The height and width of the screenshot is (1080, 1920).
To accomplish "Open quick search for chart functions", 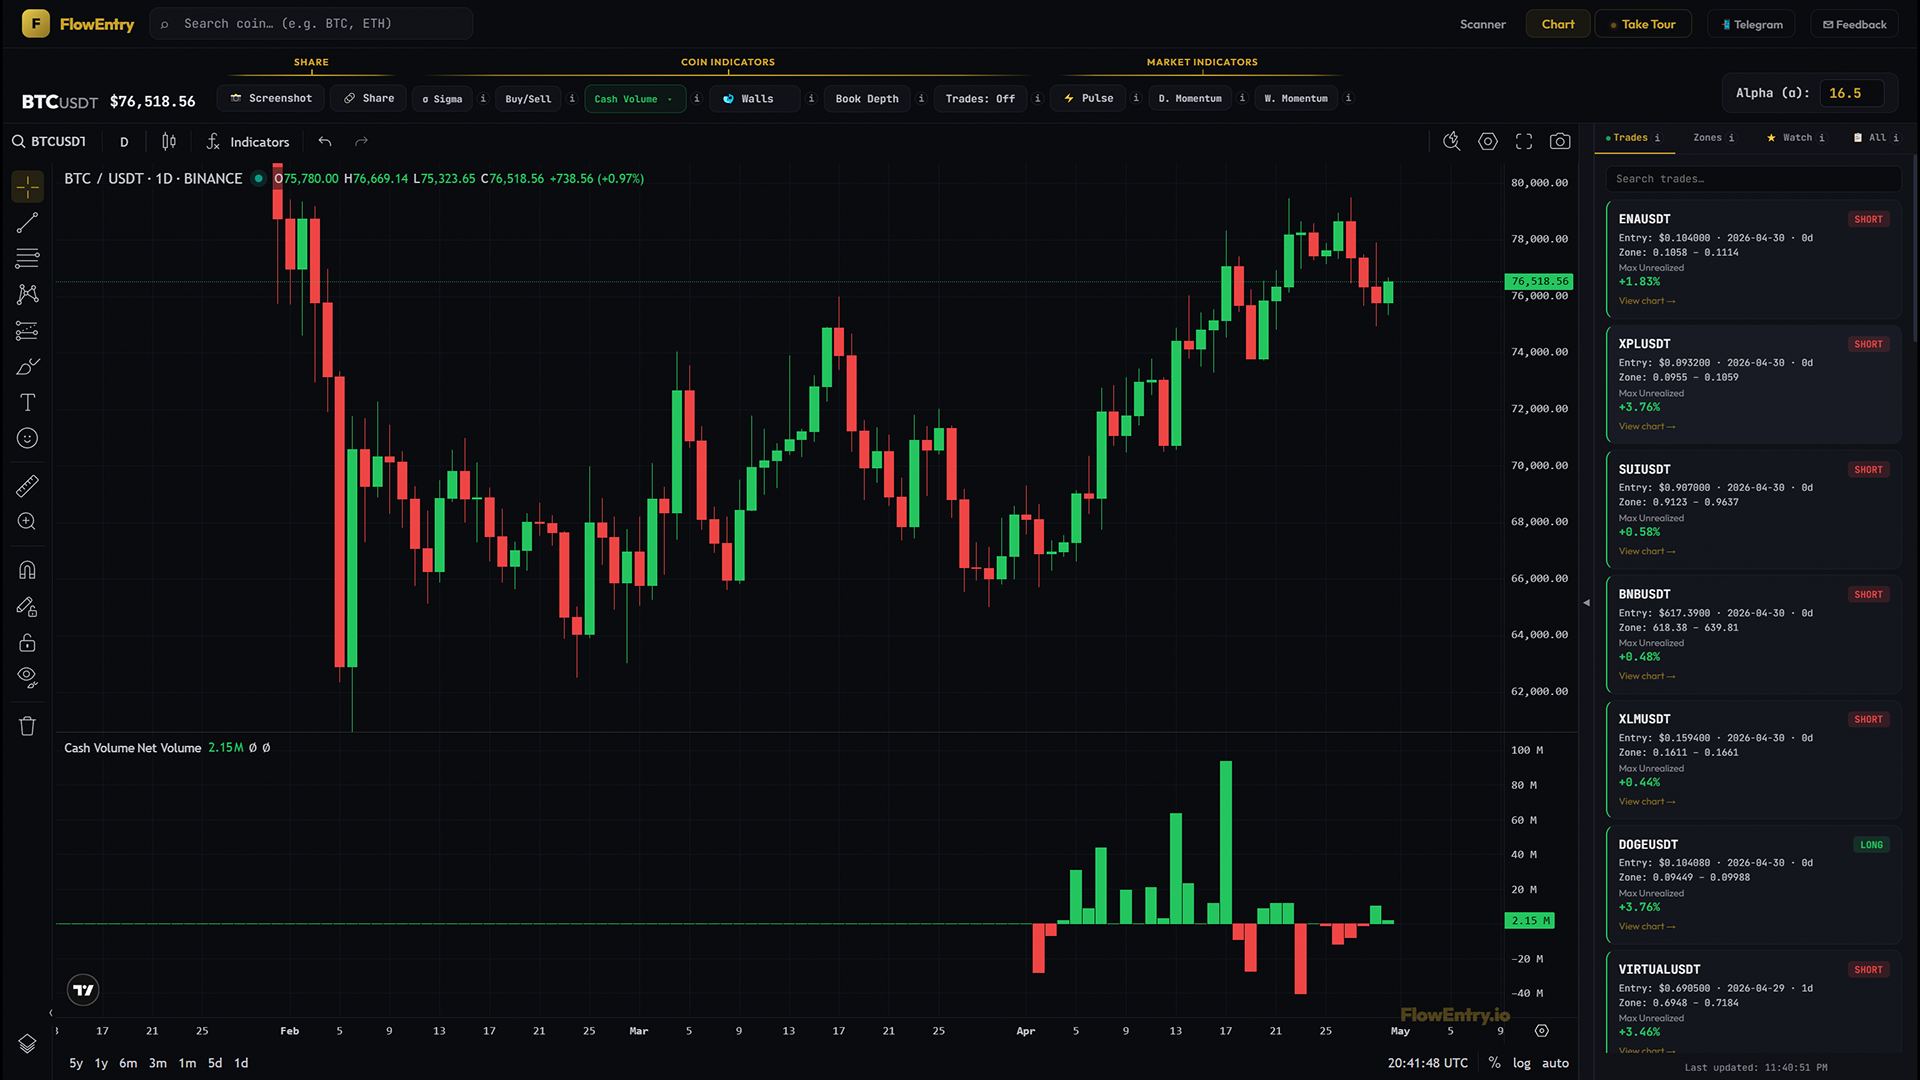I will [x=1452, y=142].
